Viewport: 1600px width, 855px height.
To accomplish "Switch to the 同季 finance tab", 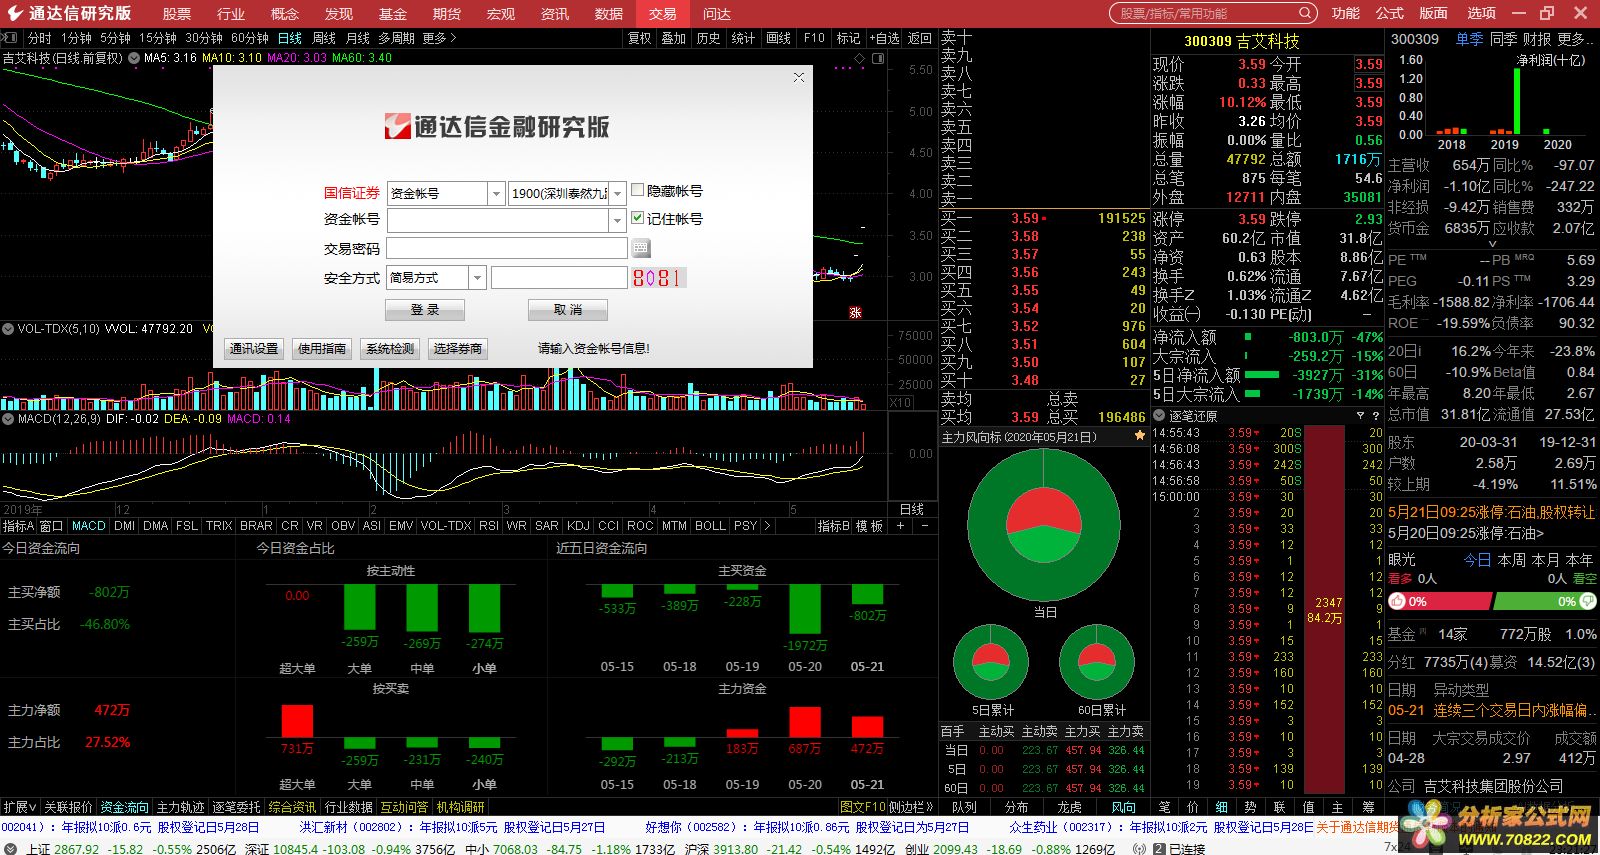I will 1503,39.
